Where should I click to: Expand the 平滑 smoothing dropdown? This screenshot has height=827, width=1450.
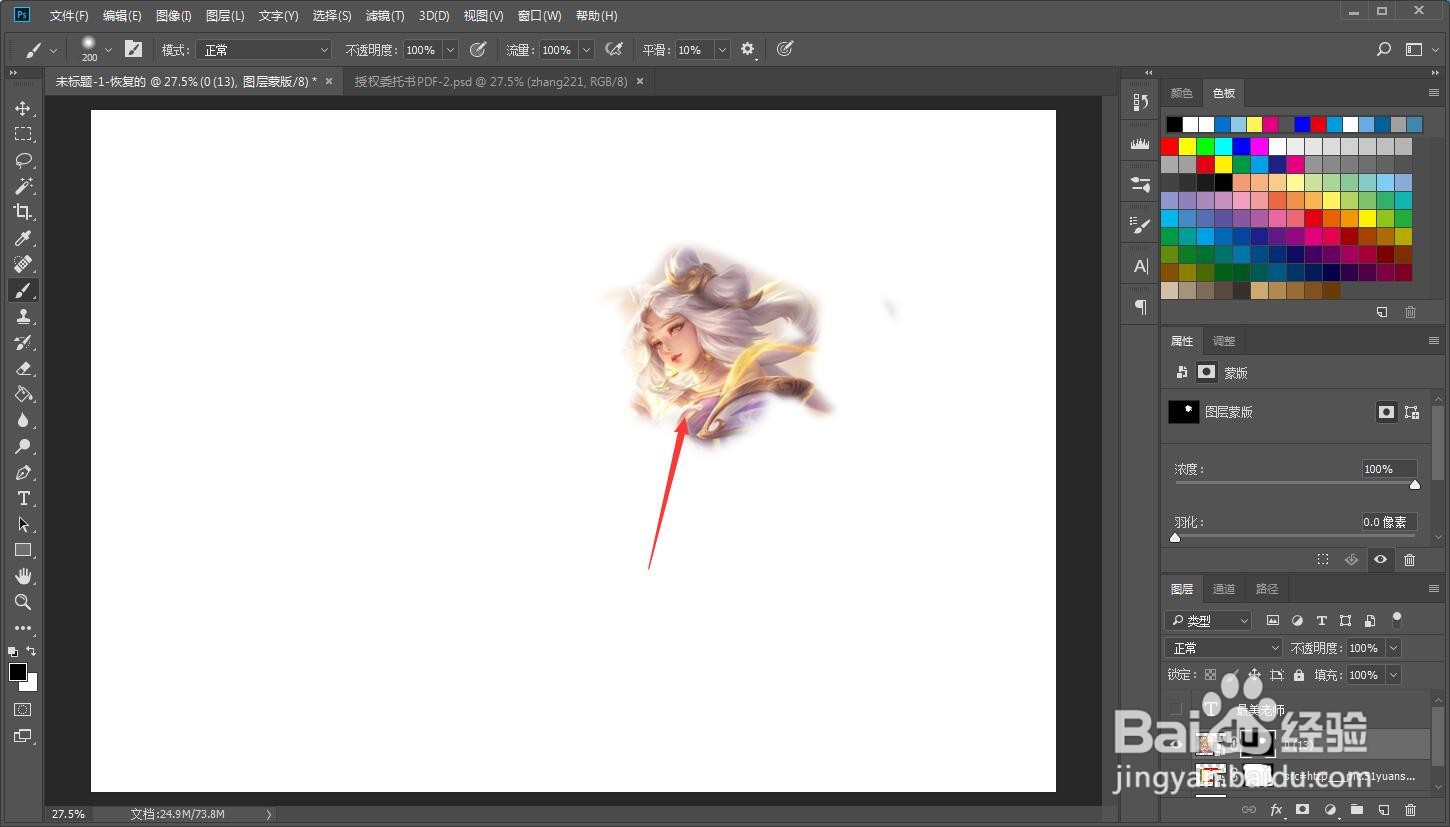click(x=722, y=50)
